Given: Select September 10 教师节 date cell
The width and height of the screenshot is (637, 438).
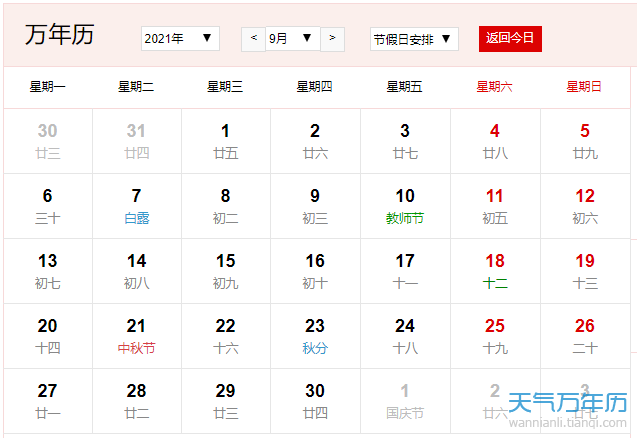Looking at the screenshot, I should pos(405,206).
